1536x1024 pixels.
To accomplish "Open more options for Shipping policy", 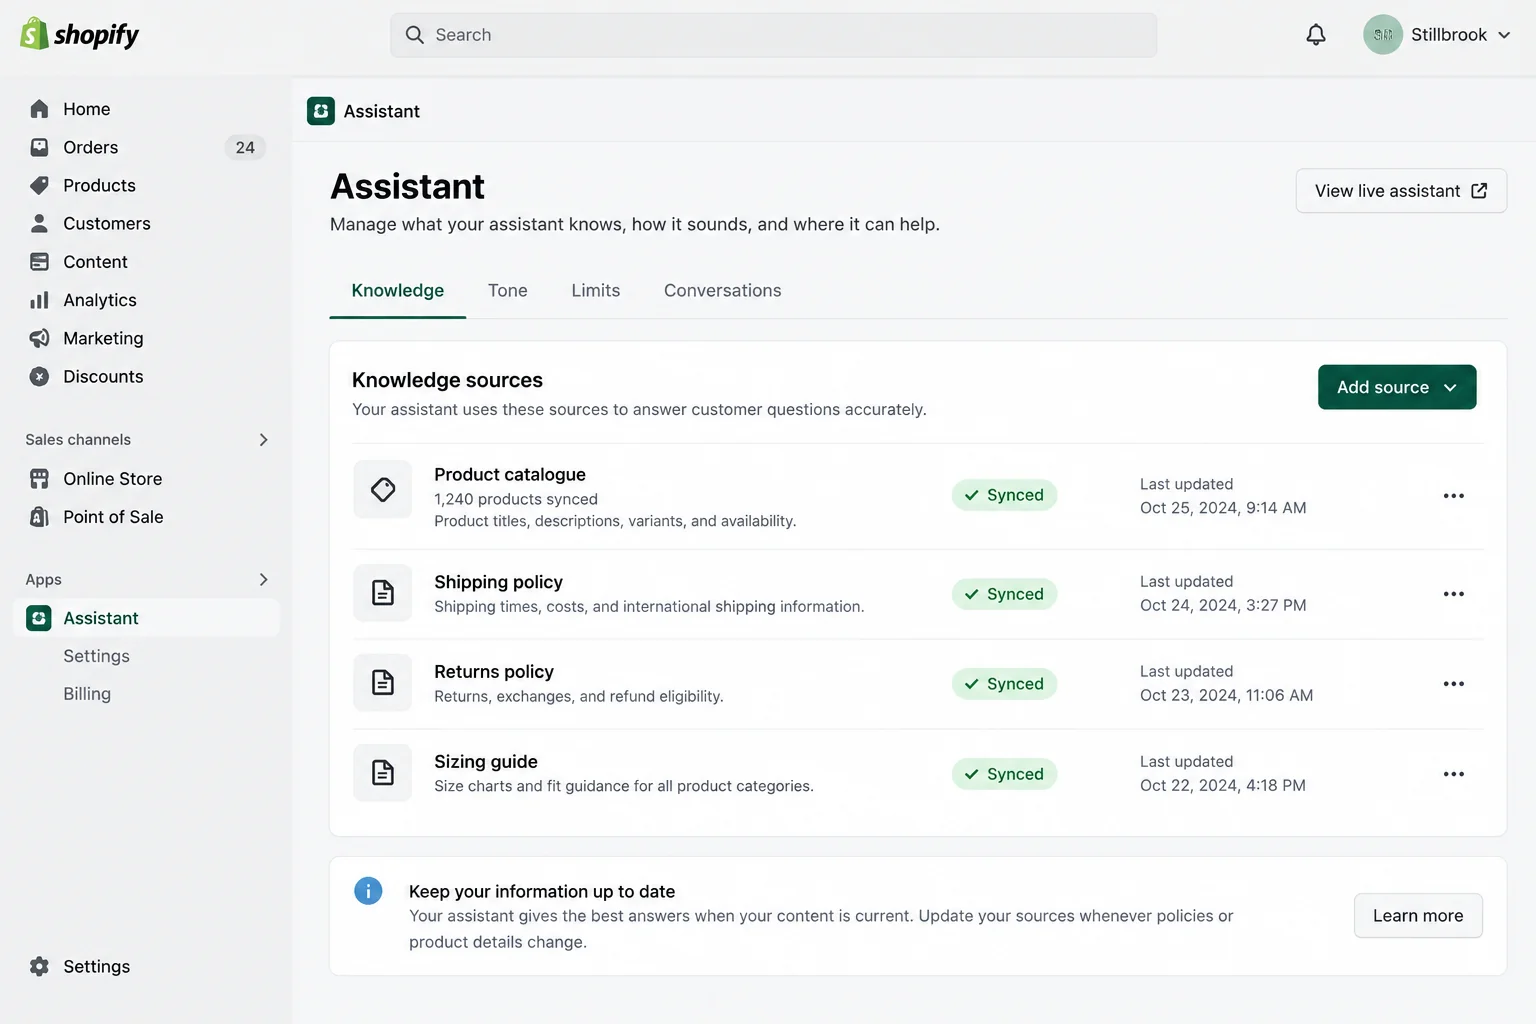I will point(1453,594).
